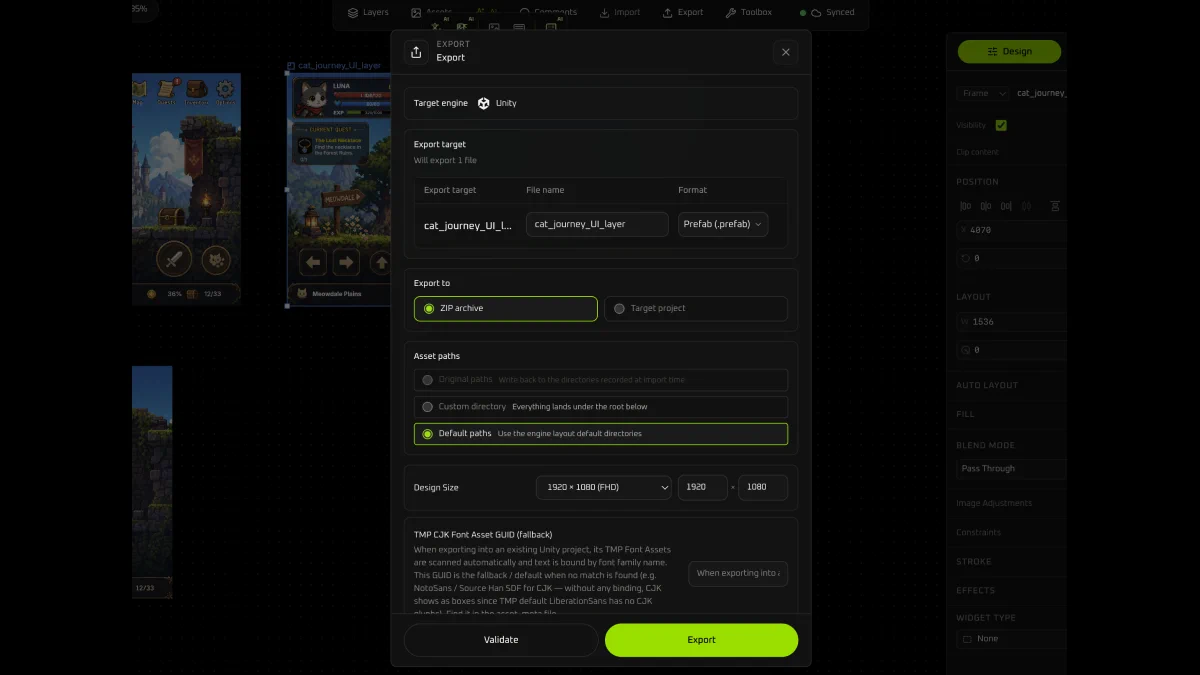Click the truncated cat_journey_UI_l... export target name

tap(468, 225)
